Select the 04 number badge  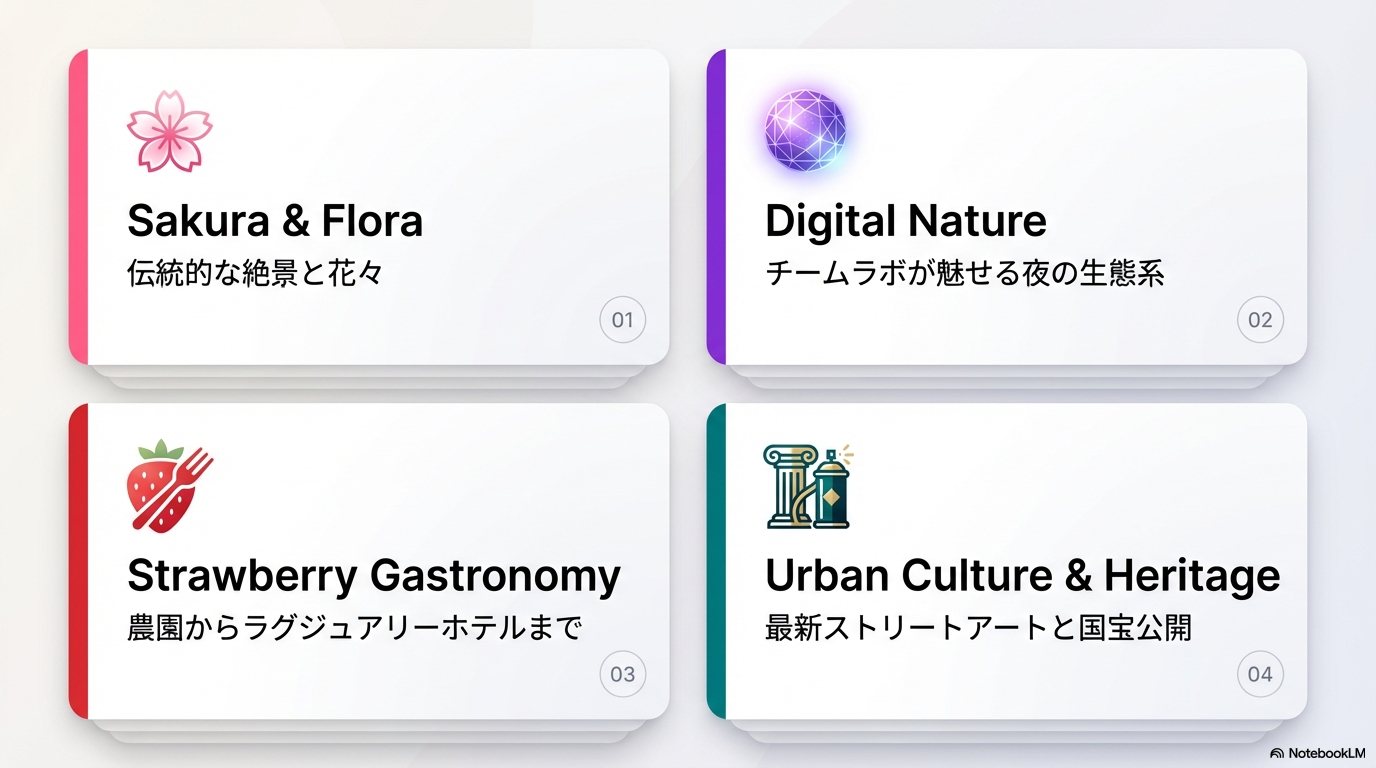pos(1260,674)
